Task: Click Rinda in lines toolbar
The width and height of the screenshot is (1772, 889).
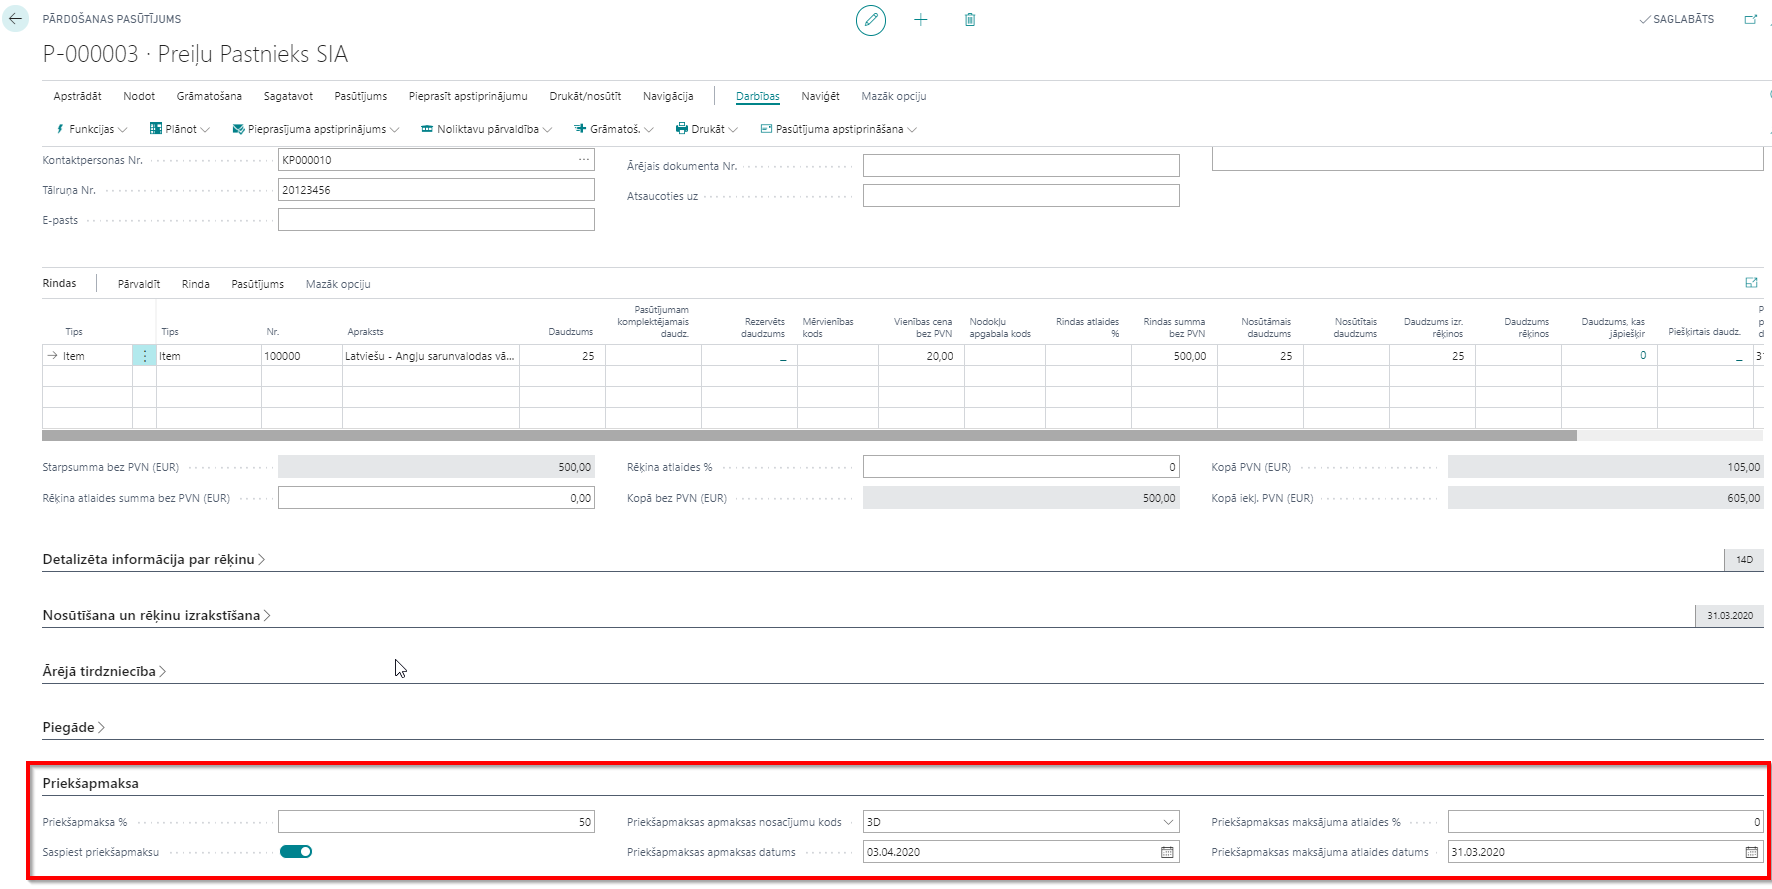Action: (x=196, y=284)
